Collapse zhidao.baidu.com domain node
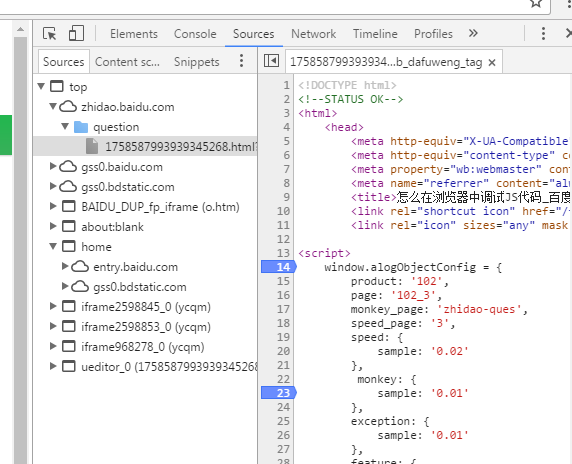Screen dimensions: 572x464 pyautogui.click(x=53, y=106)
